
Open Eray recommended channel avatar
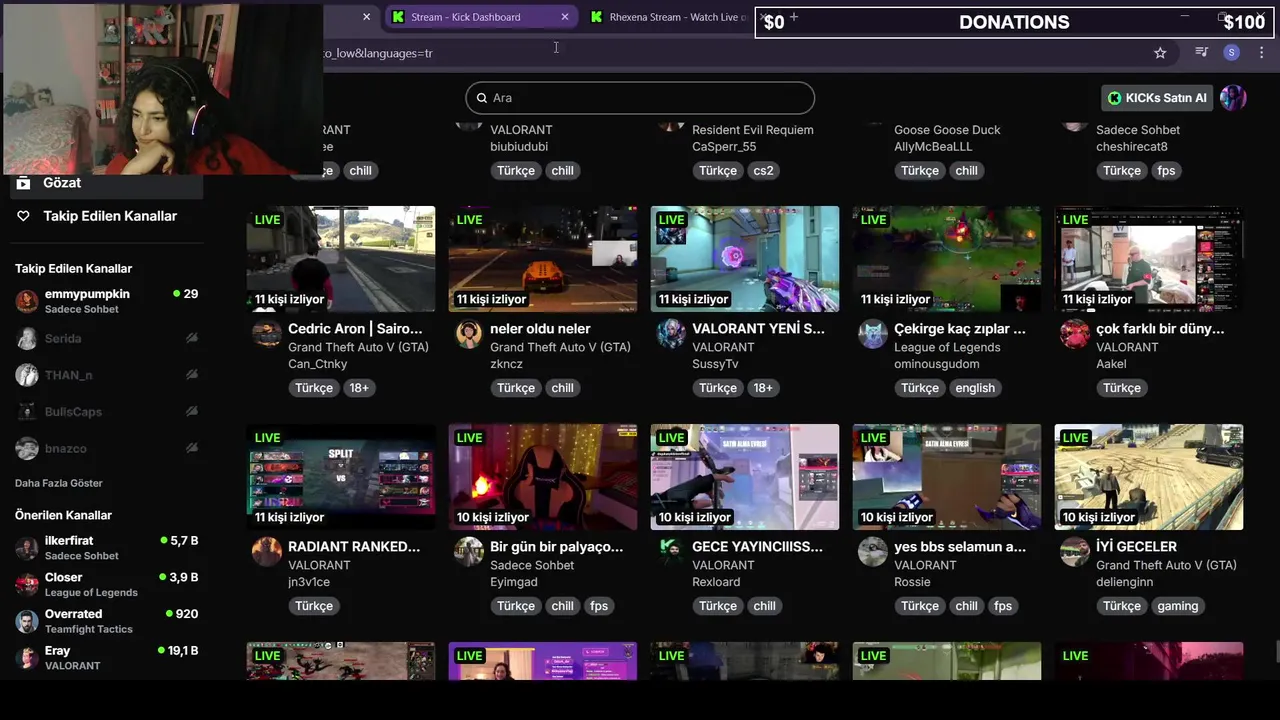(x=27, y=657)
